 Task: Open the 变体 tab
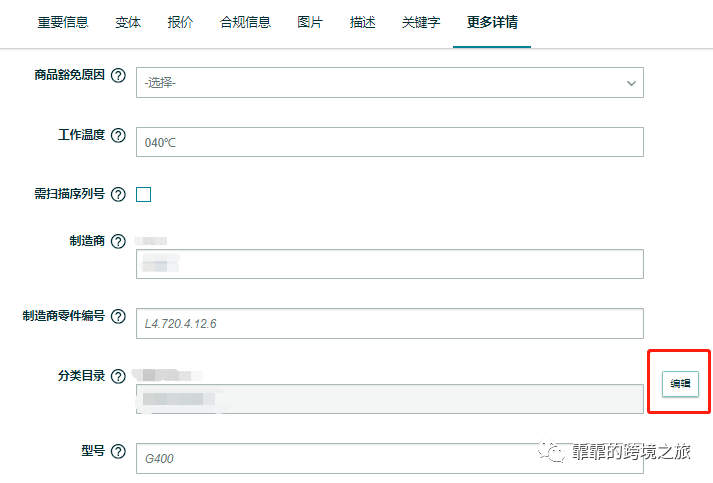[x=128, y=22]
